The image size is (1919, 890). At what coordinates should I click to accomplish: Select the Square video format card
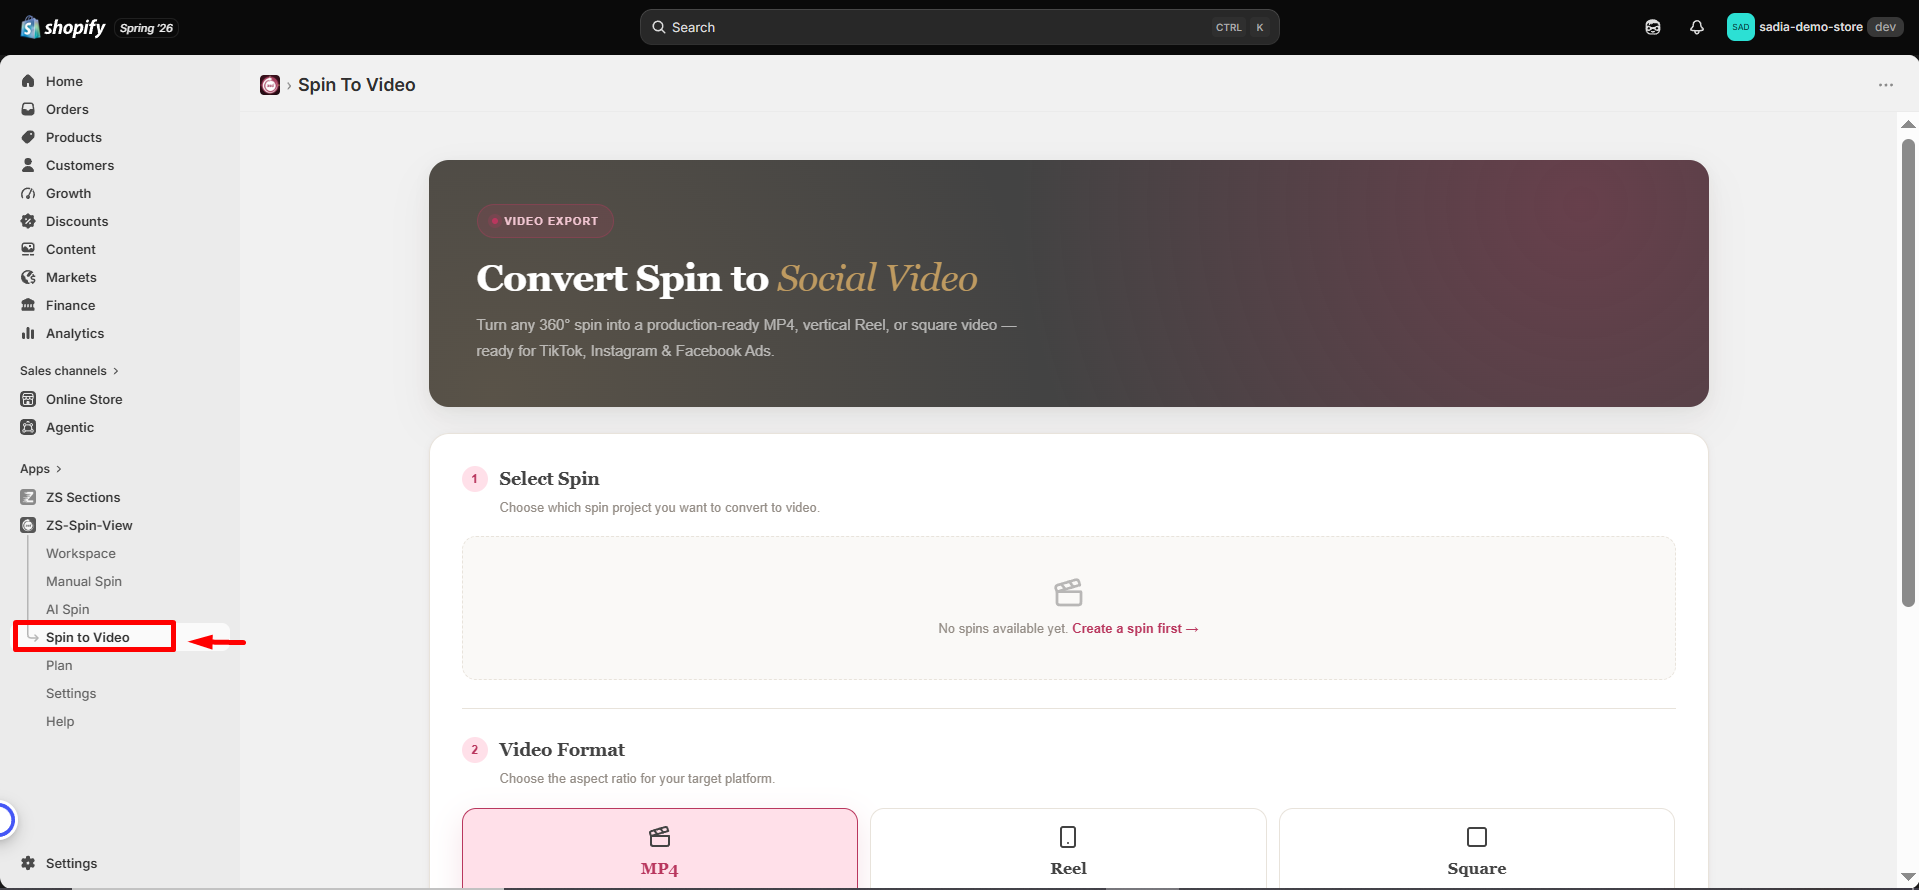(1476, 848)
